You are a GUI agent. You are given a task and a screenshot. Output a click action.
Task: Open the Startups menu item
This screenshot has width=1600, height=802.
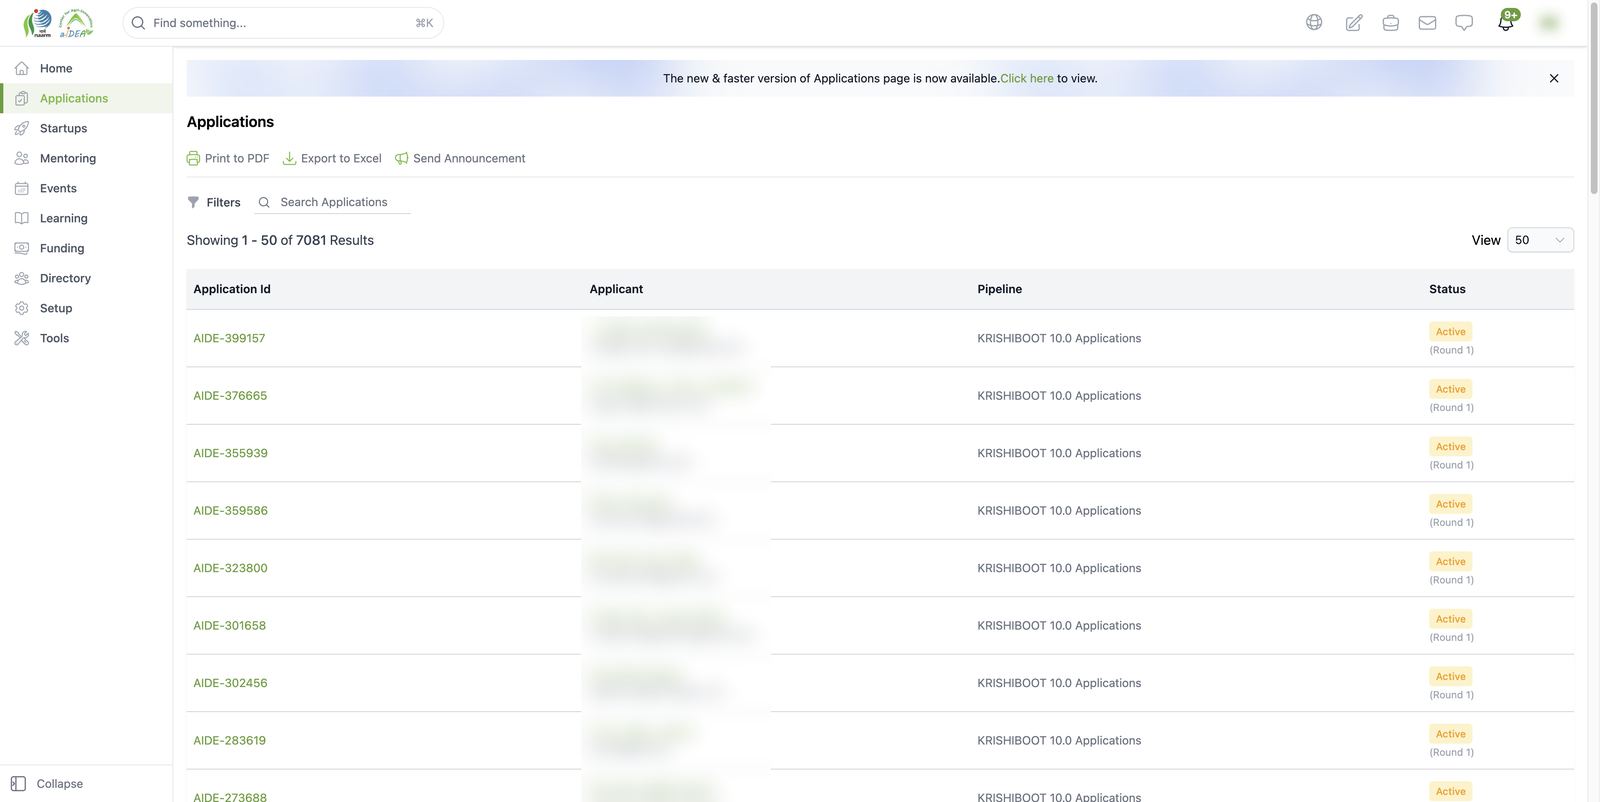63,128
